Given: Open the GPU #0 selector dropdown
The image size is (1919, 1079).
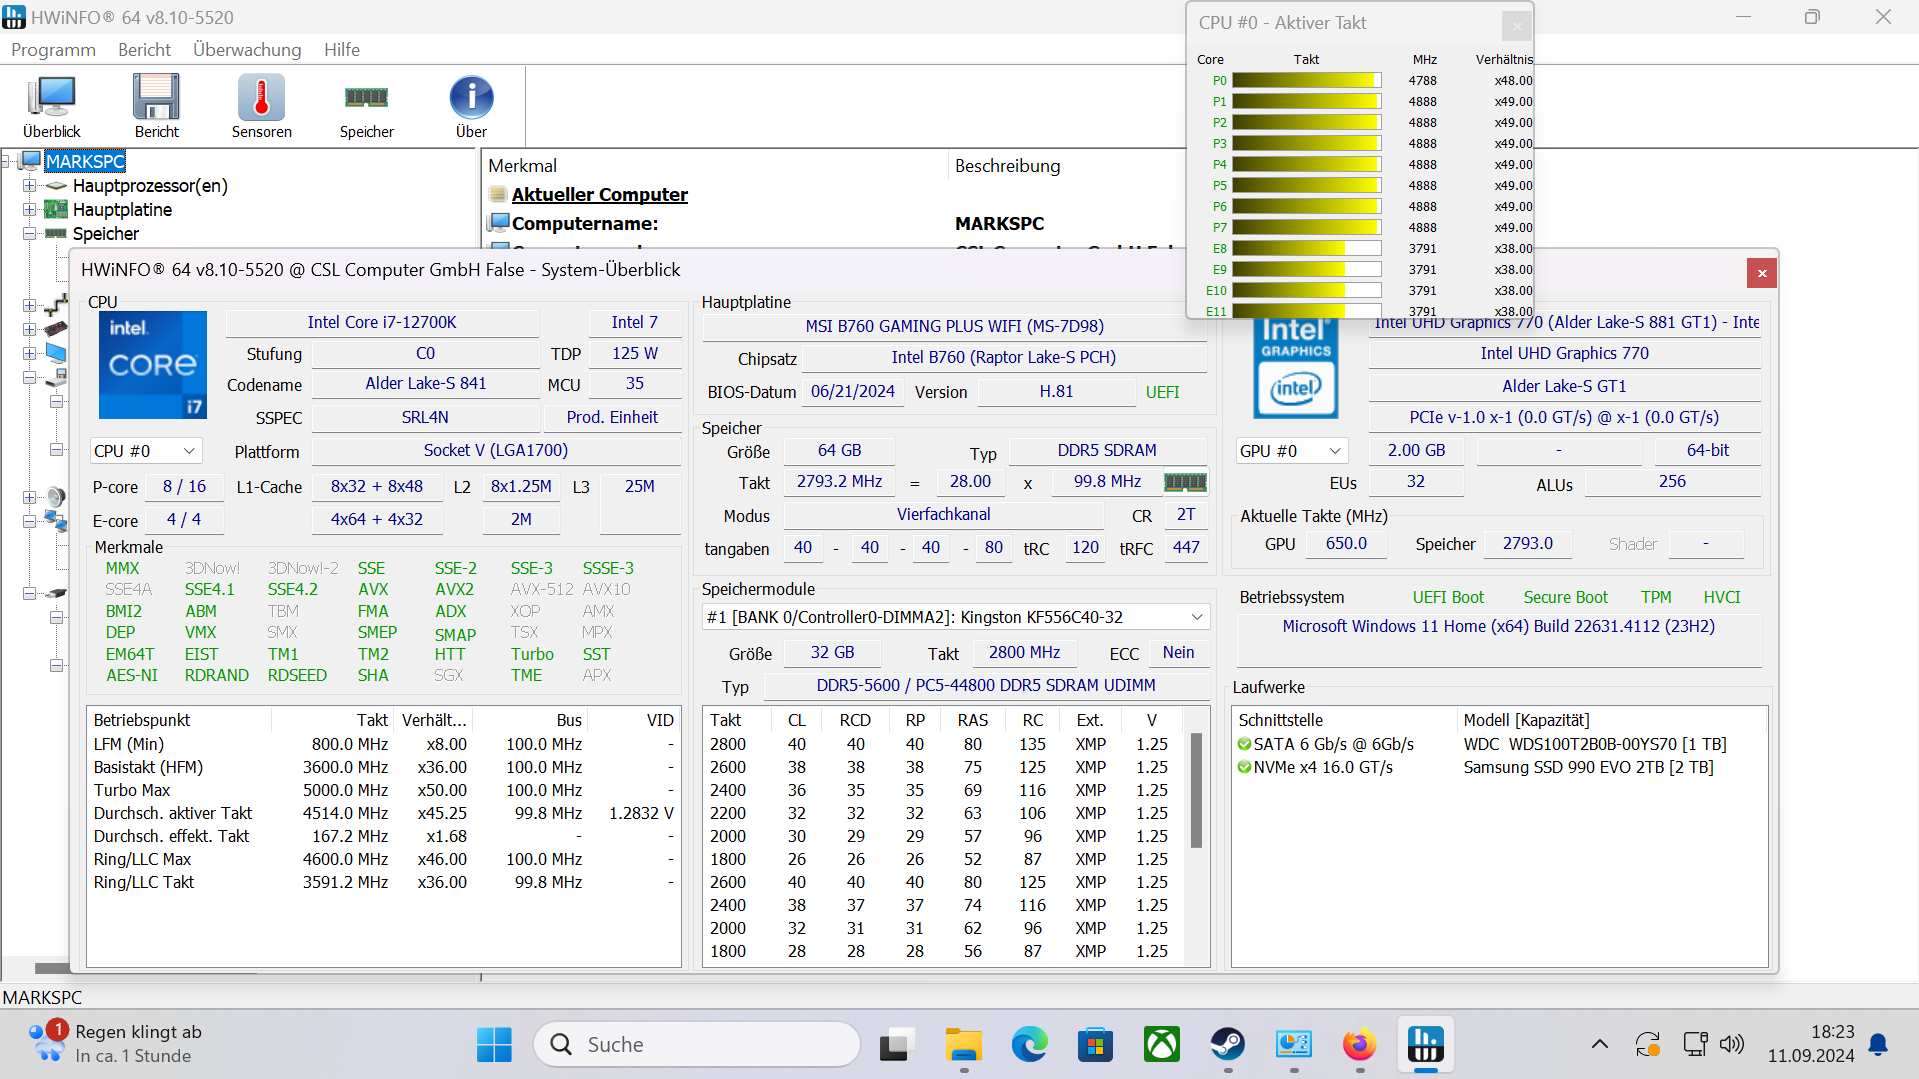Looking at the screenshot, I should 1291,451.
